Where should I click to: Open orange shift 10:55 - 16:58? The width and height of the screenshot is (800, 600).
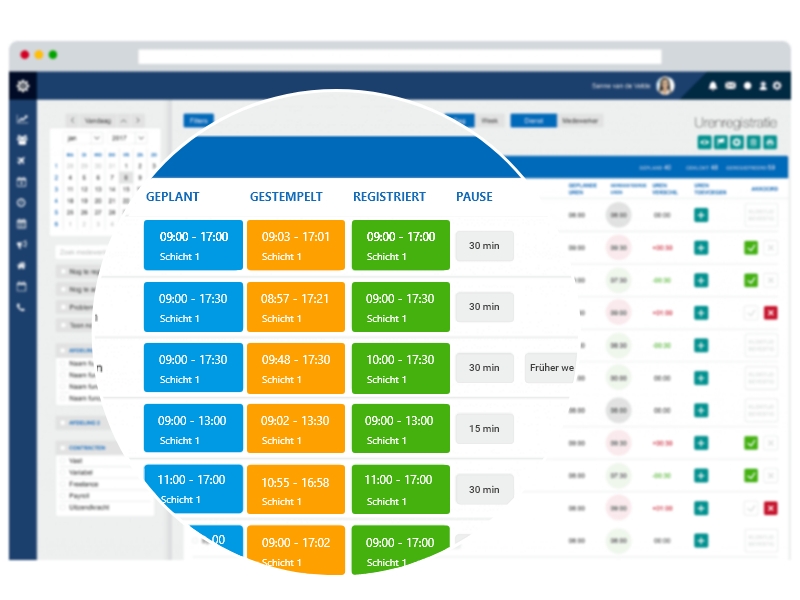click(296, 489)
